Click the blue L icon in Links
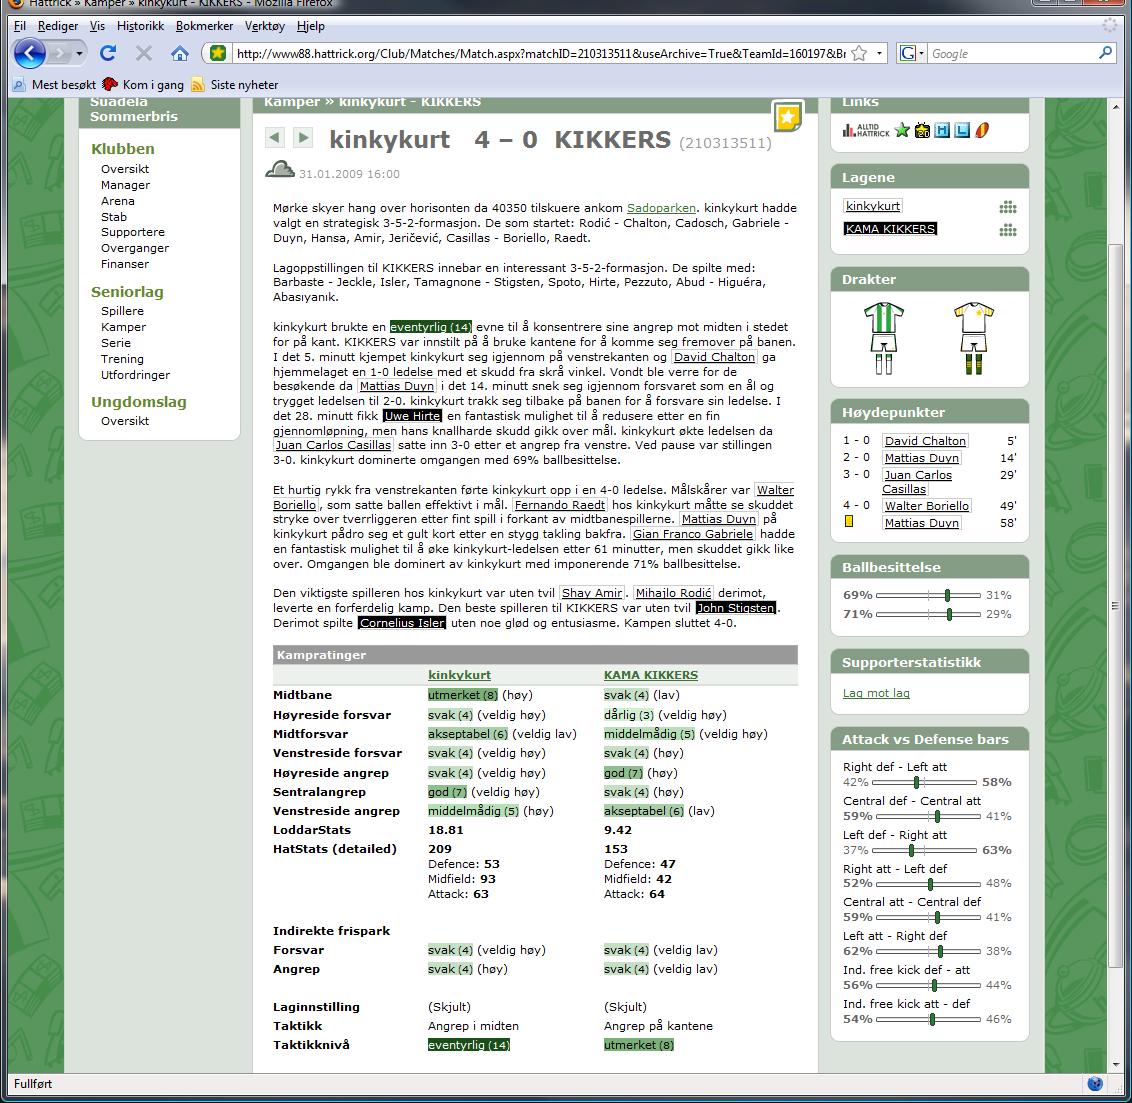Viewport: 1132px width, 1103px height. (962, 131)
